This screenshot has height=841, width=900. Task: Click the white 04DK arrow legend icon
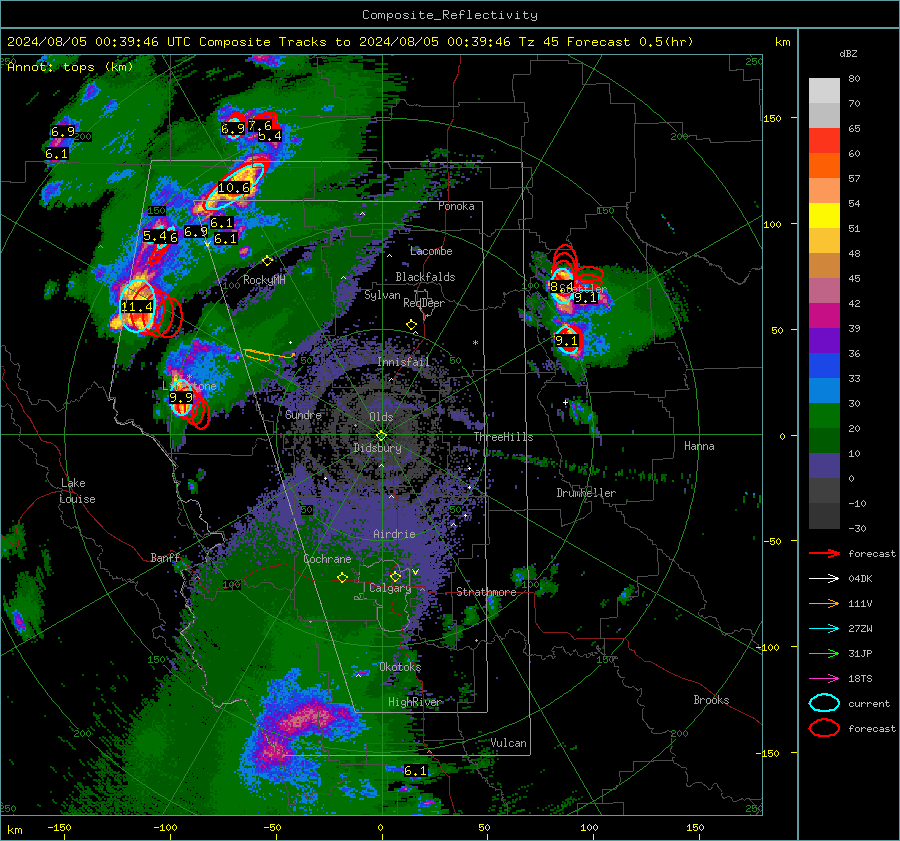pyautogui.click(x=824, y=579)
